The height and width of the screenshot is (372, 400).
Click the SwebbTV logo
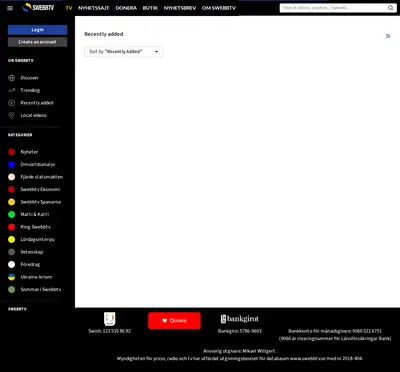point(38,8)
